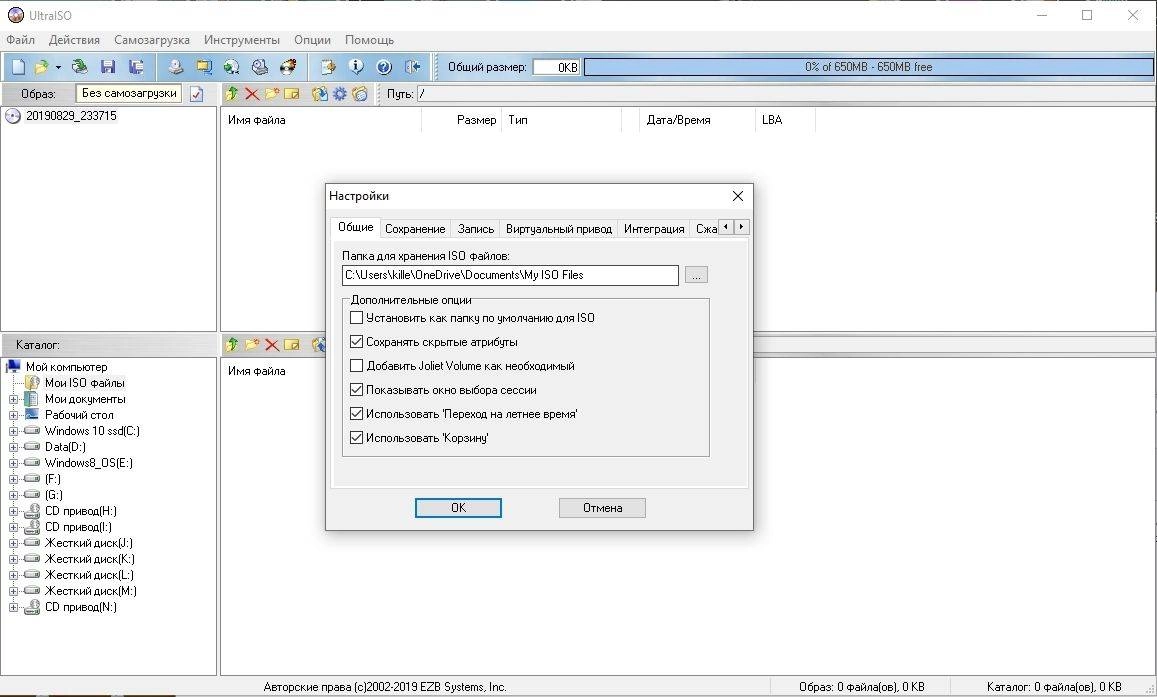Click New folder icon in the Каталог toolbar
The width and height of the screenshot is (1157, 697).
252,344
